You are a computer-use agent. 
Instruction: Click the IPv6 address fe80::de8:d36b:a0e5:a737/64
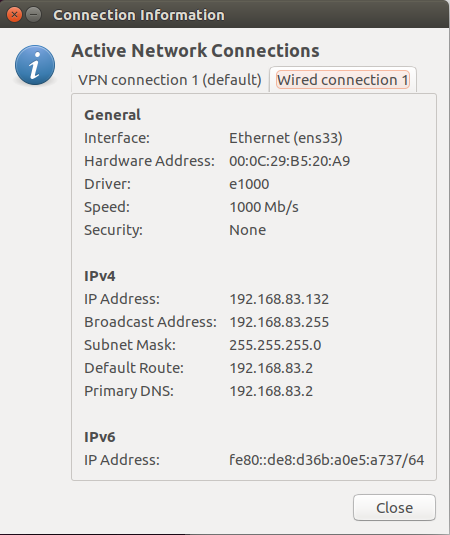click(326, 460)
